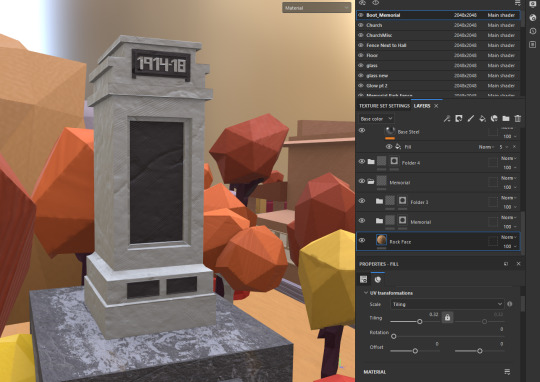This screenshot has height=382, width=540.
Task: Hide the Church texture set
Action: click(361, 25)
